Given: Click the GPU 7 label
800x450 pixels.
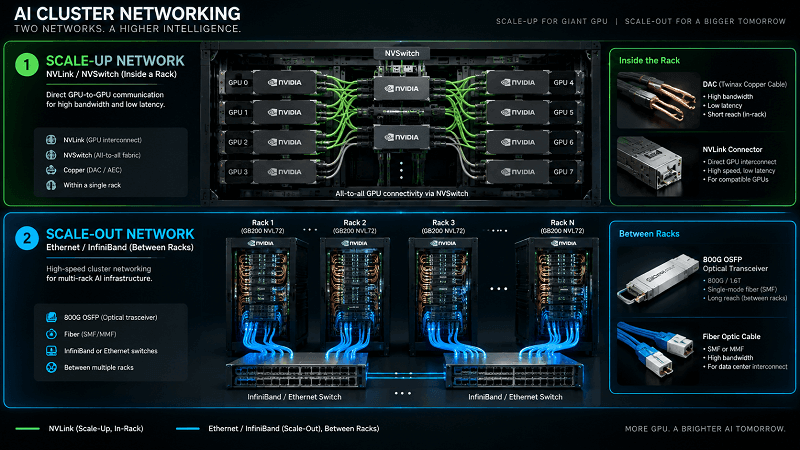Looking at the screenshot, I should click(563, 172).
